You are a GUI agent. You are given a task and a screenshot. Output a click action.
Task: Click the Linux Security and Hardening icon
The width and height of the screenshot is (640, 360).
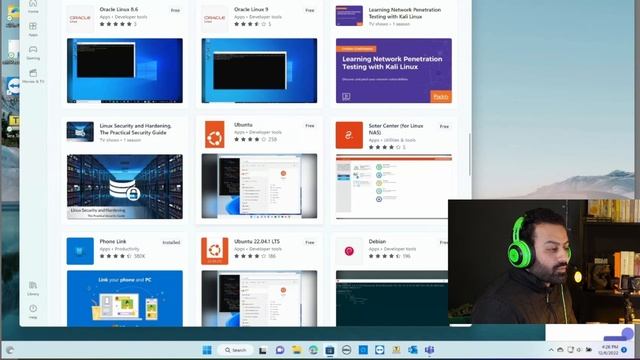click(x=80, y=131)
